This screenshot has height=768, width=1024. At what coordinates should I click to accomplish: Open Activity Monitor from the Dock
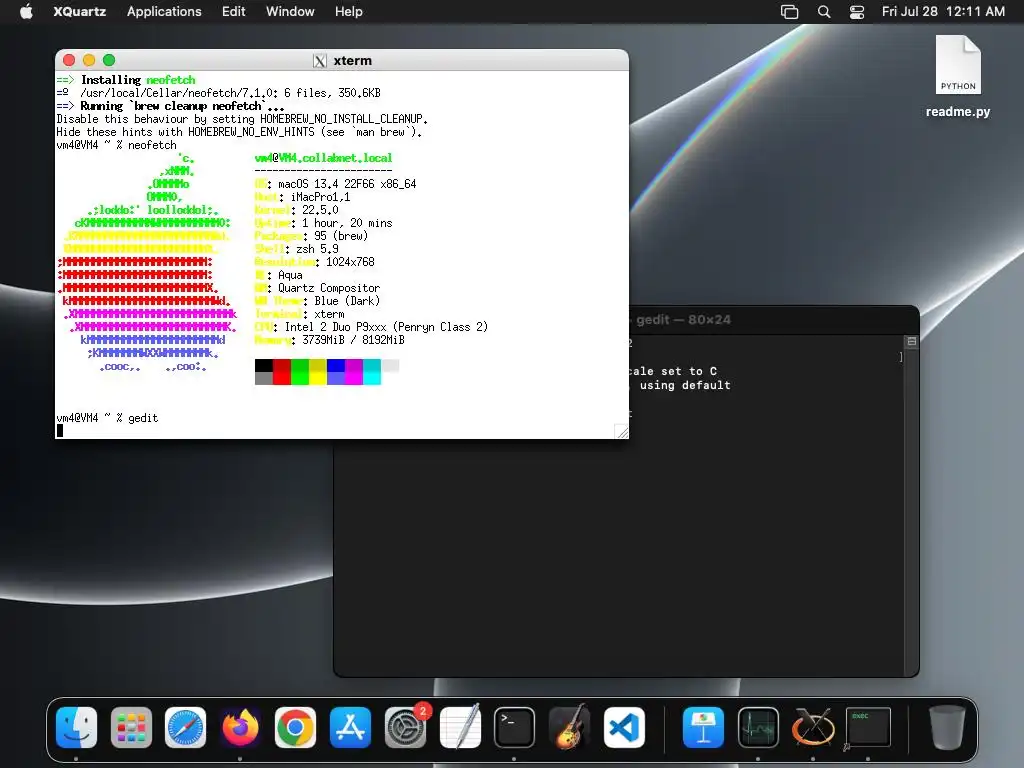tap(758, 727)
